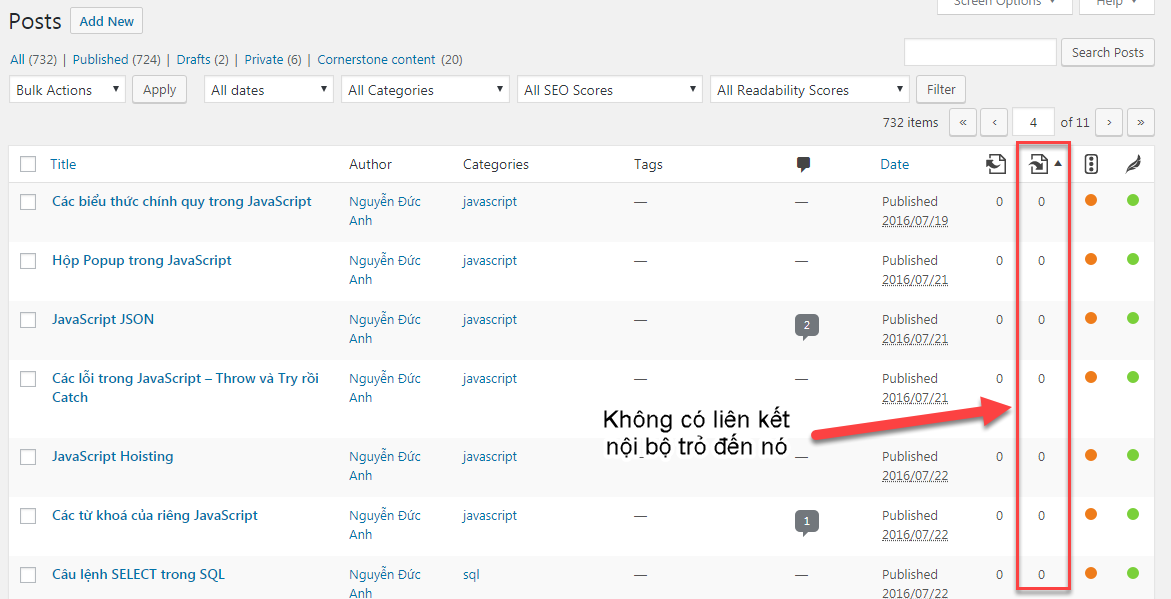The width and height of the screenshot is (1171, 599).
Task: Go to the next page arrow
Action: tap(1108, 122)
